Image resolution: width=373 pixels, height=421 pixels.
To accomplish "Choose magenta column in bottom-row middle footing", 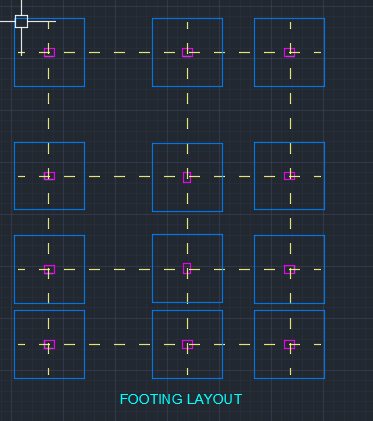I will point(187,344).
